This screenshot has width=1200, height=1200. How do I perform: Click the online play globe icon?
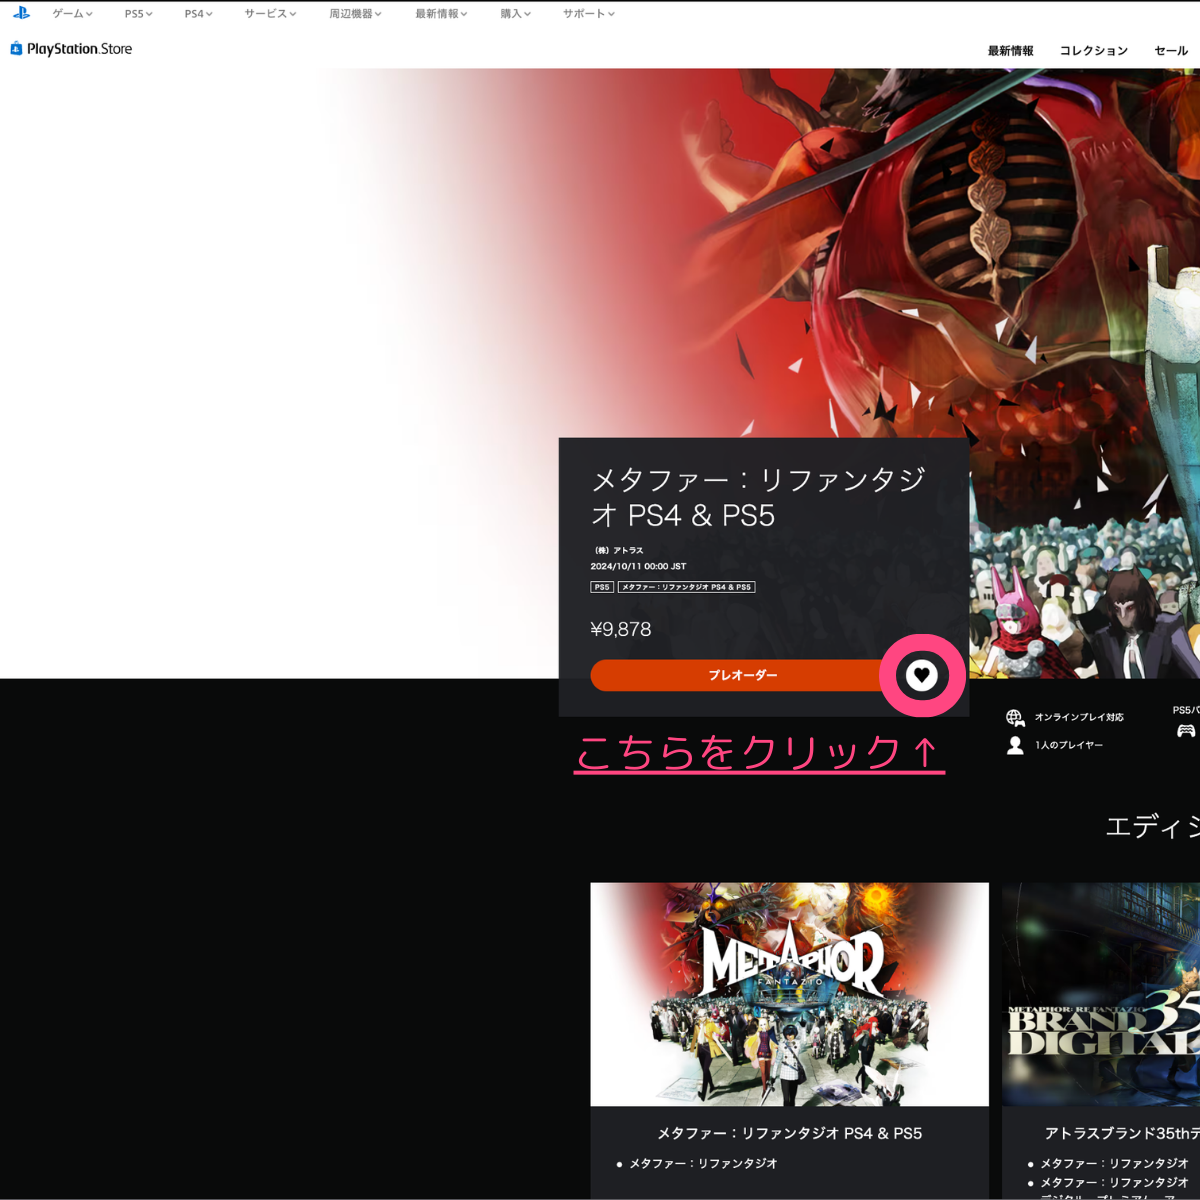tap(1015, 717)
